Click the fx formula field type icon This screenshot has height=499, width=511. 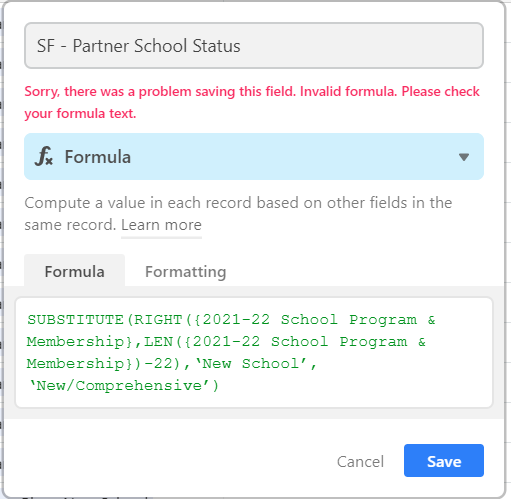click(x=44, y=156)
